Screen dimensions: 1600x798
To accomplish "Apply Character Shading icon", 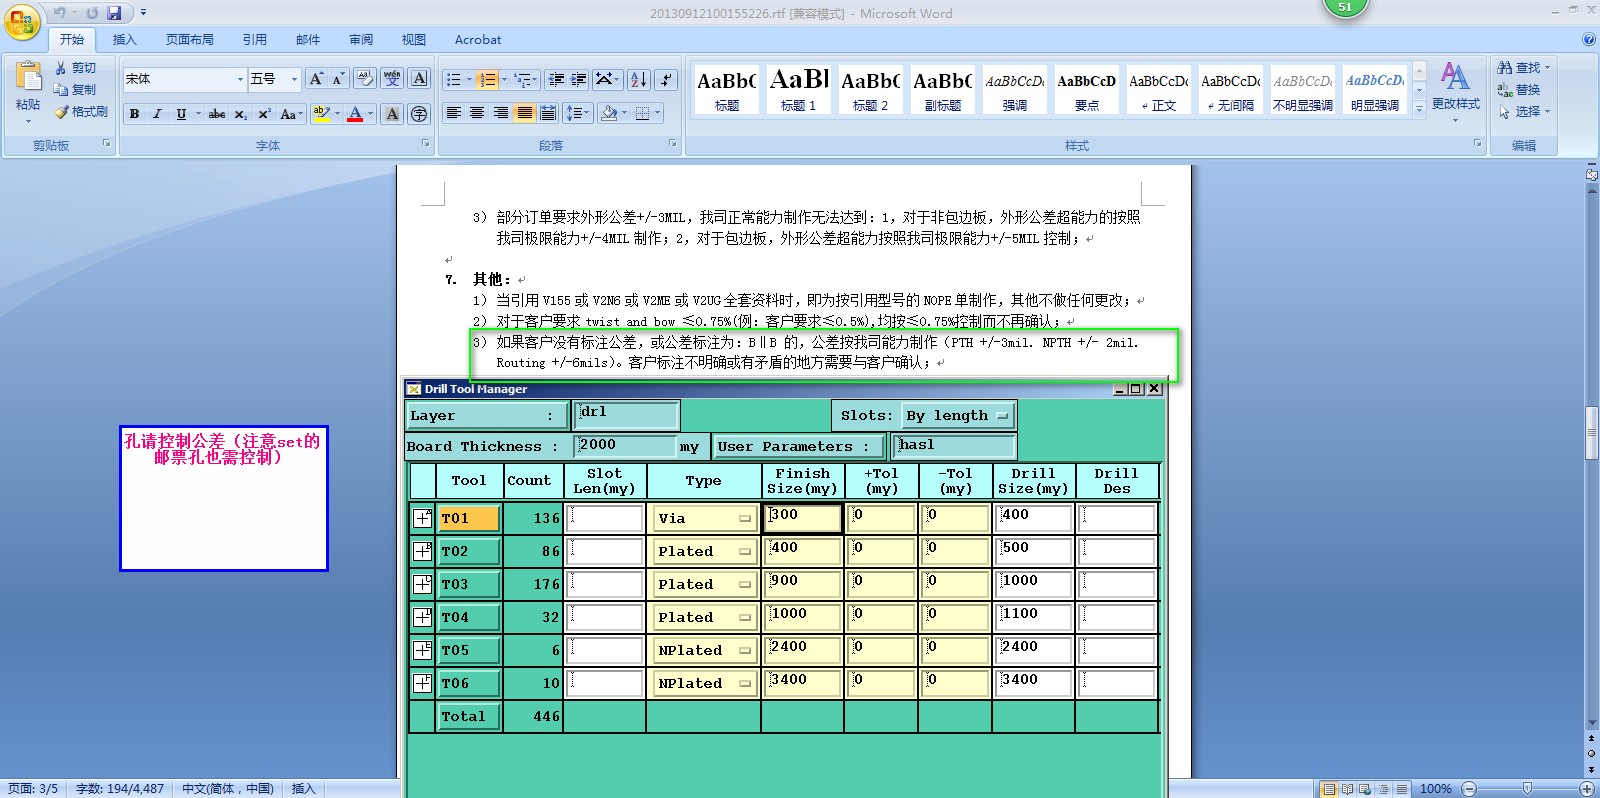I will coord(393,114).
